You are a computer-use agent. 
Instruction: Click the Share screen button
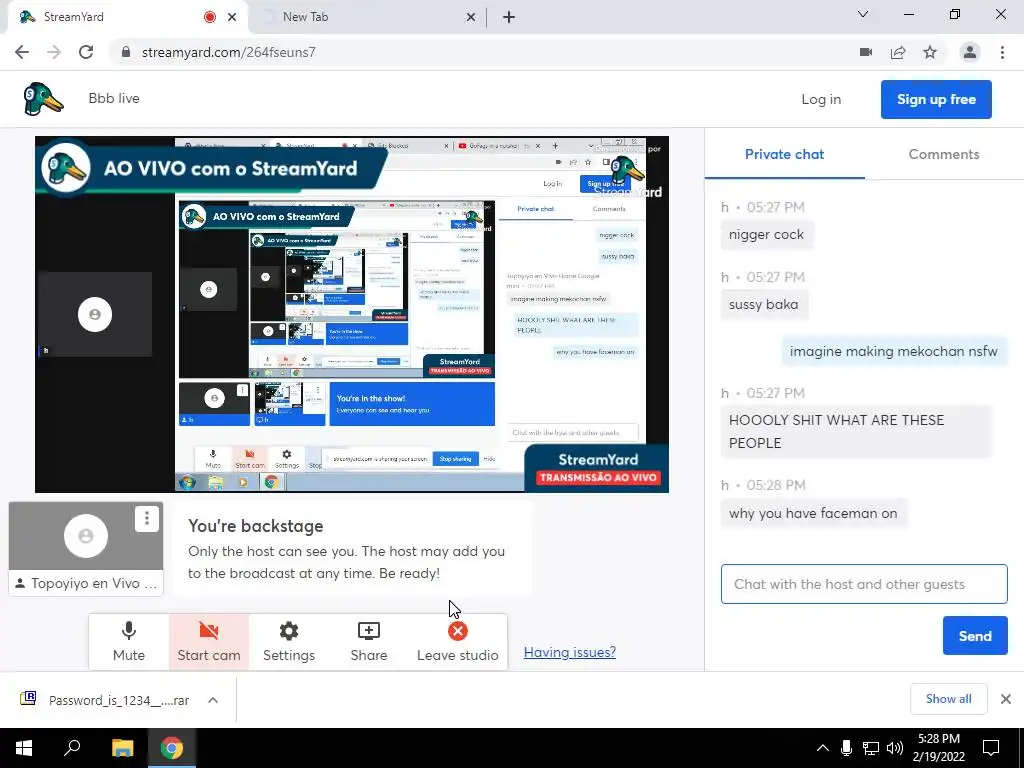coord(368,641)
